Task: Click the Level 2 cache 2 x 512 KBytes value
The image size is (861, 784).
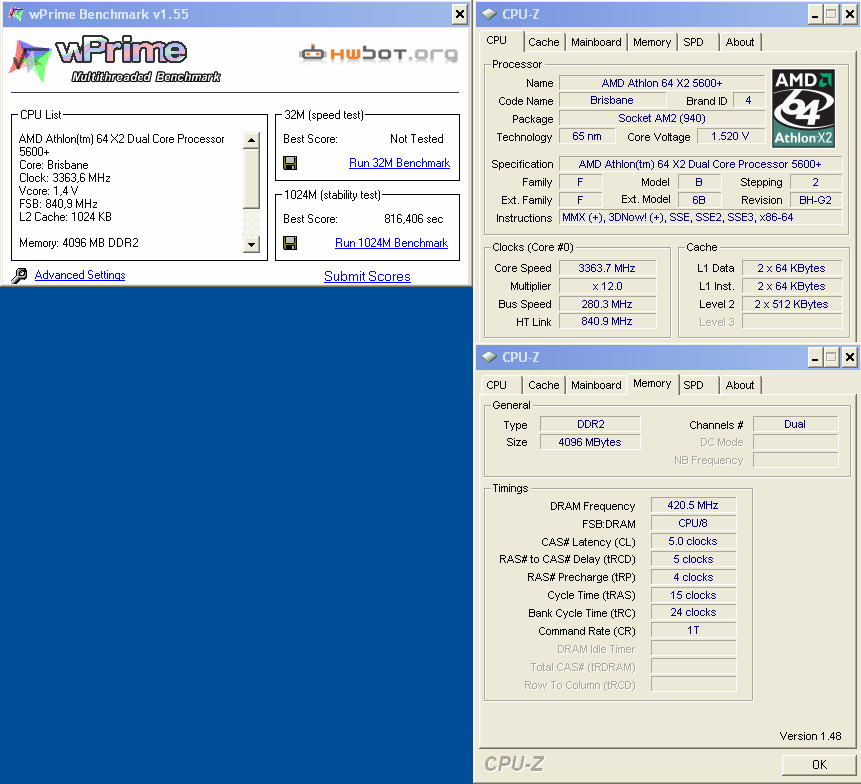Action: [x=791, y=304]
